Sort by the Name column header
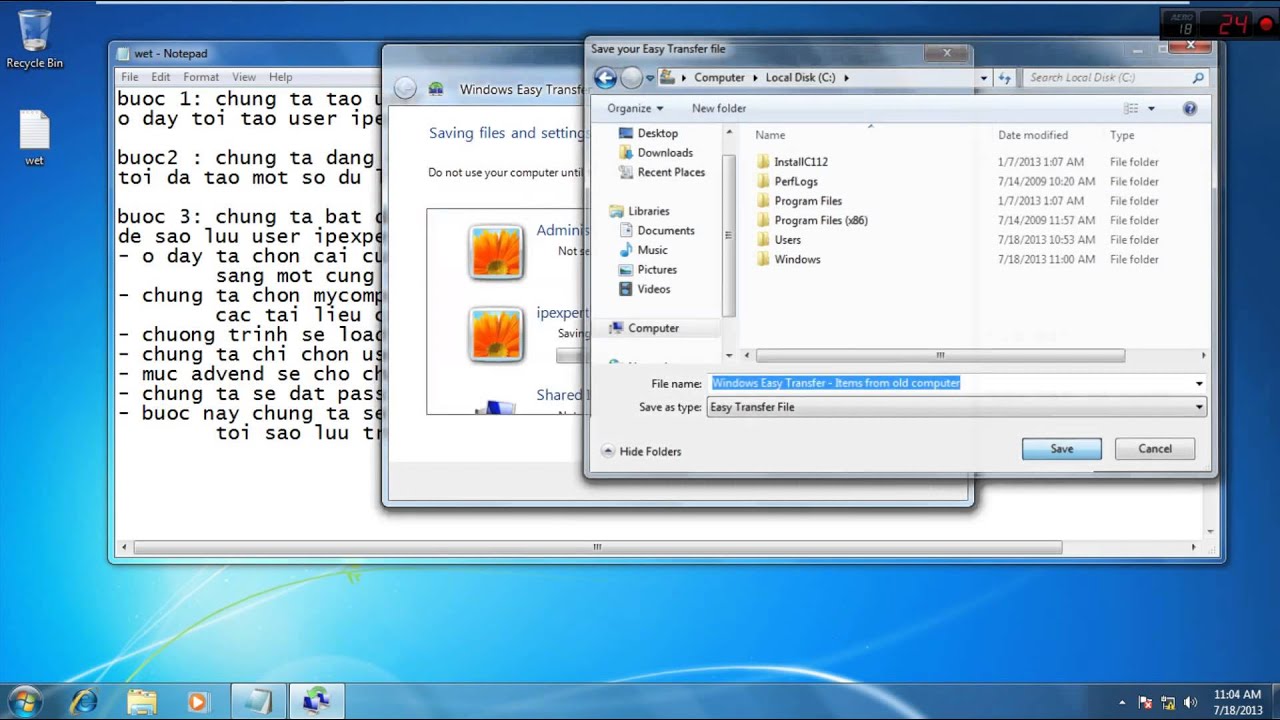The height and width of the screenshot is (720, 1280). (770, 135)
